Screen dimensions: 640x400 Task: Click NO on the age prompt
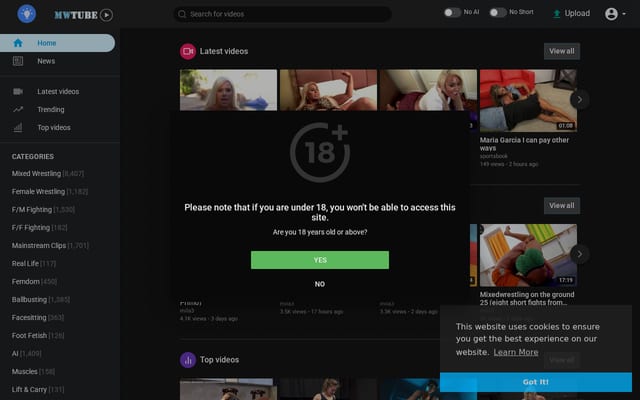[320, 284]
